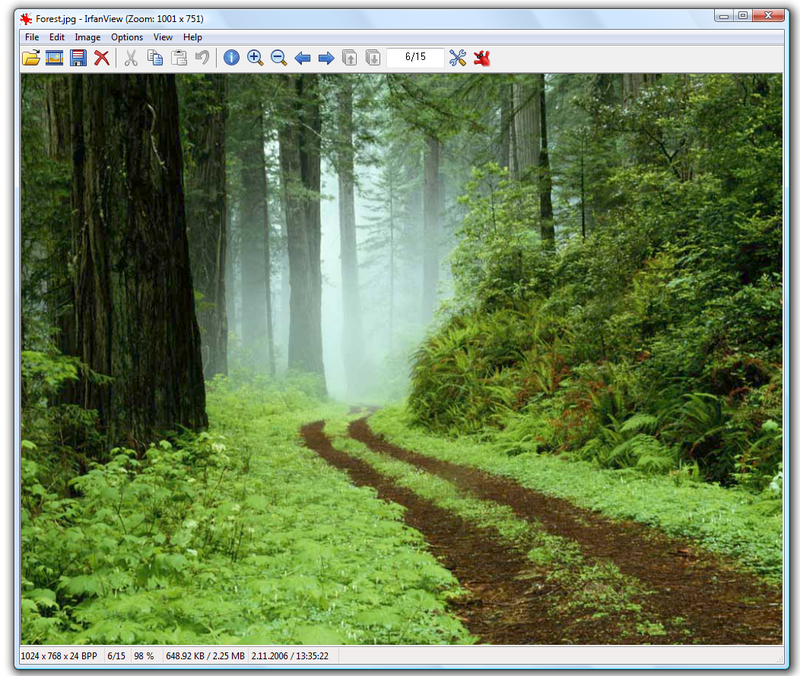The image size is (800, 676).
Task: Click the Paste clipboard icon
Action: pos(179,58)
